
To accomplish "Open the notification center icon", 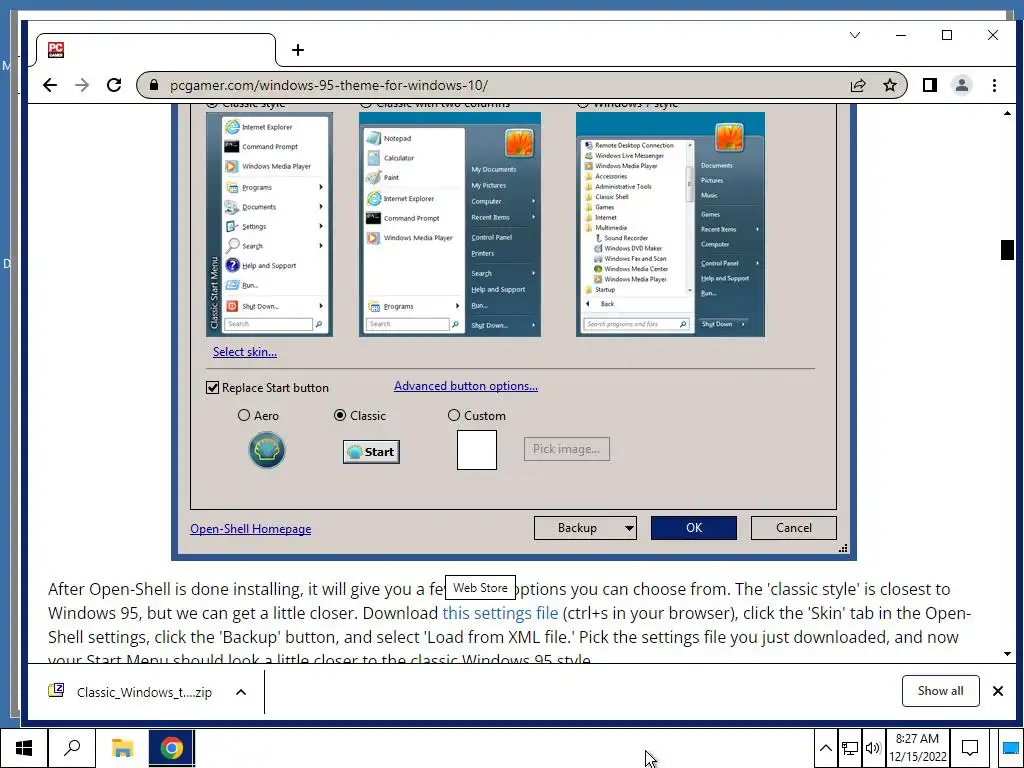I will 970,748.
